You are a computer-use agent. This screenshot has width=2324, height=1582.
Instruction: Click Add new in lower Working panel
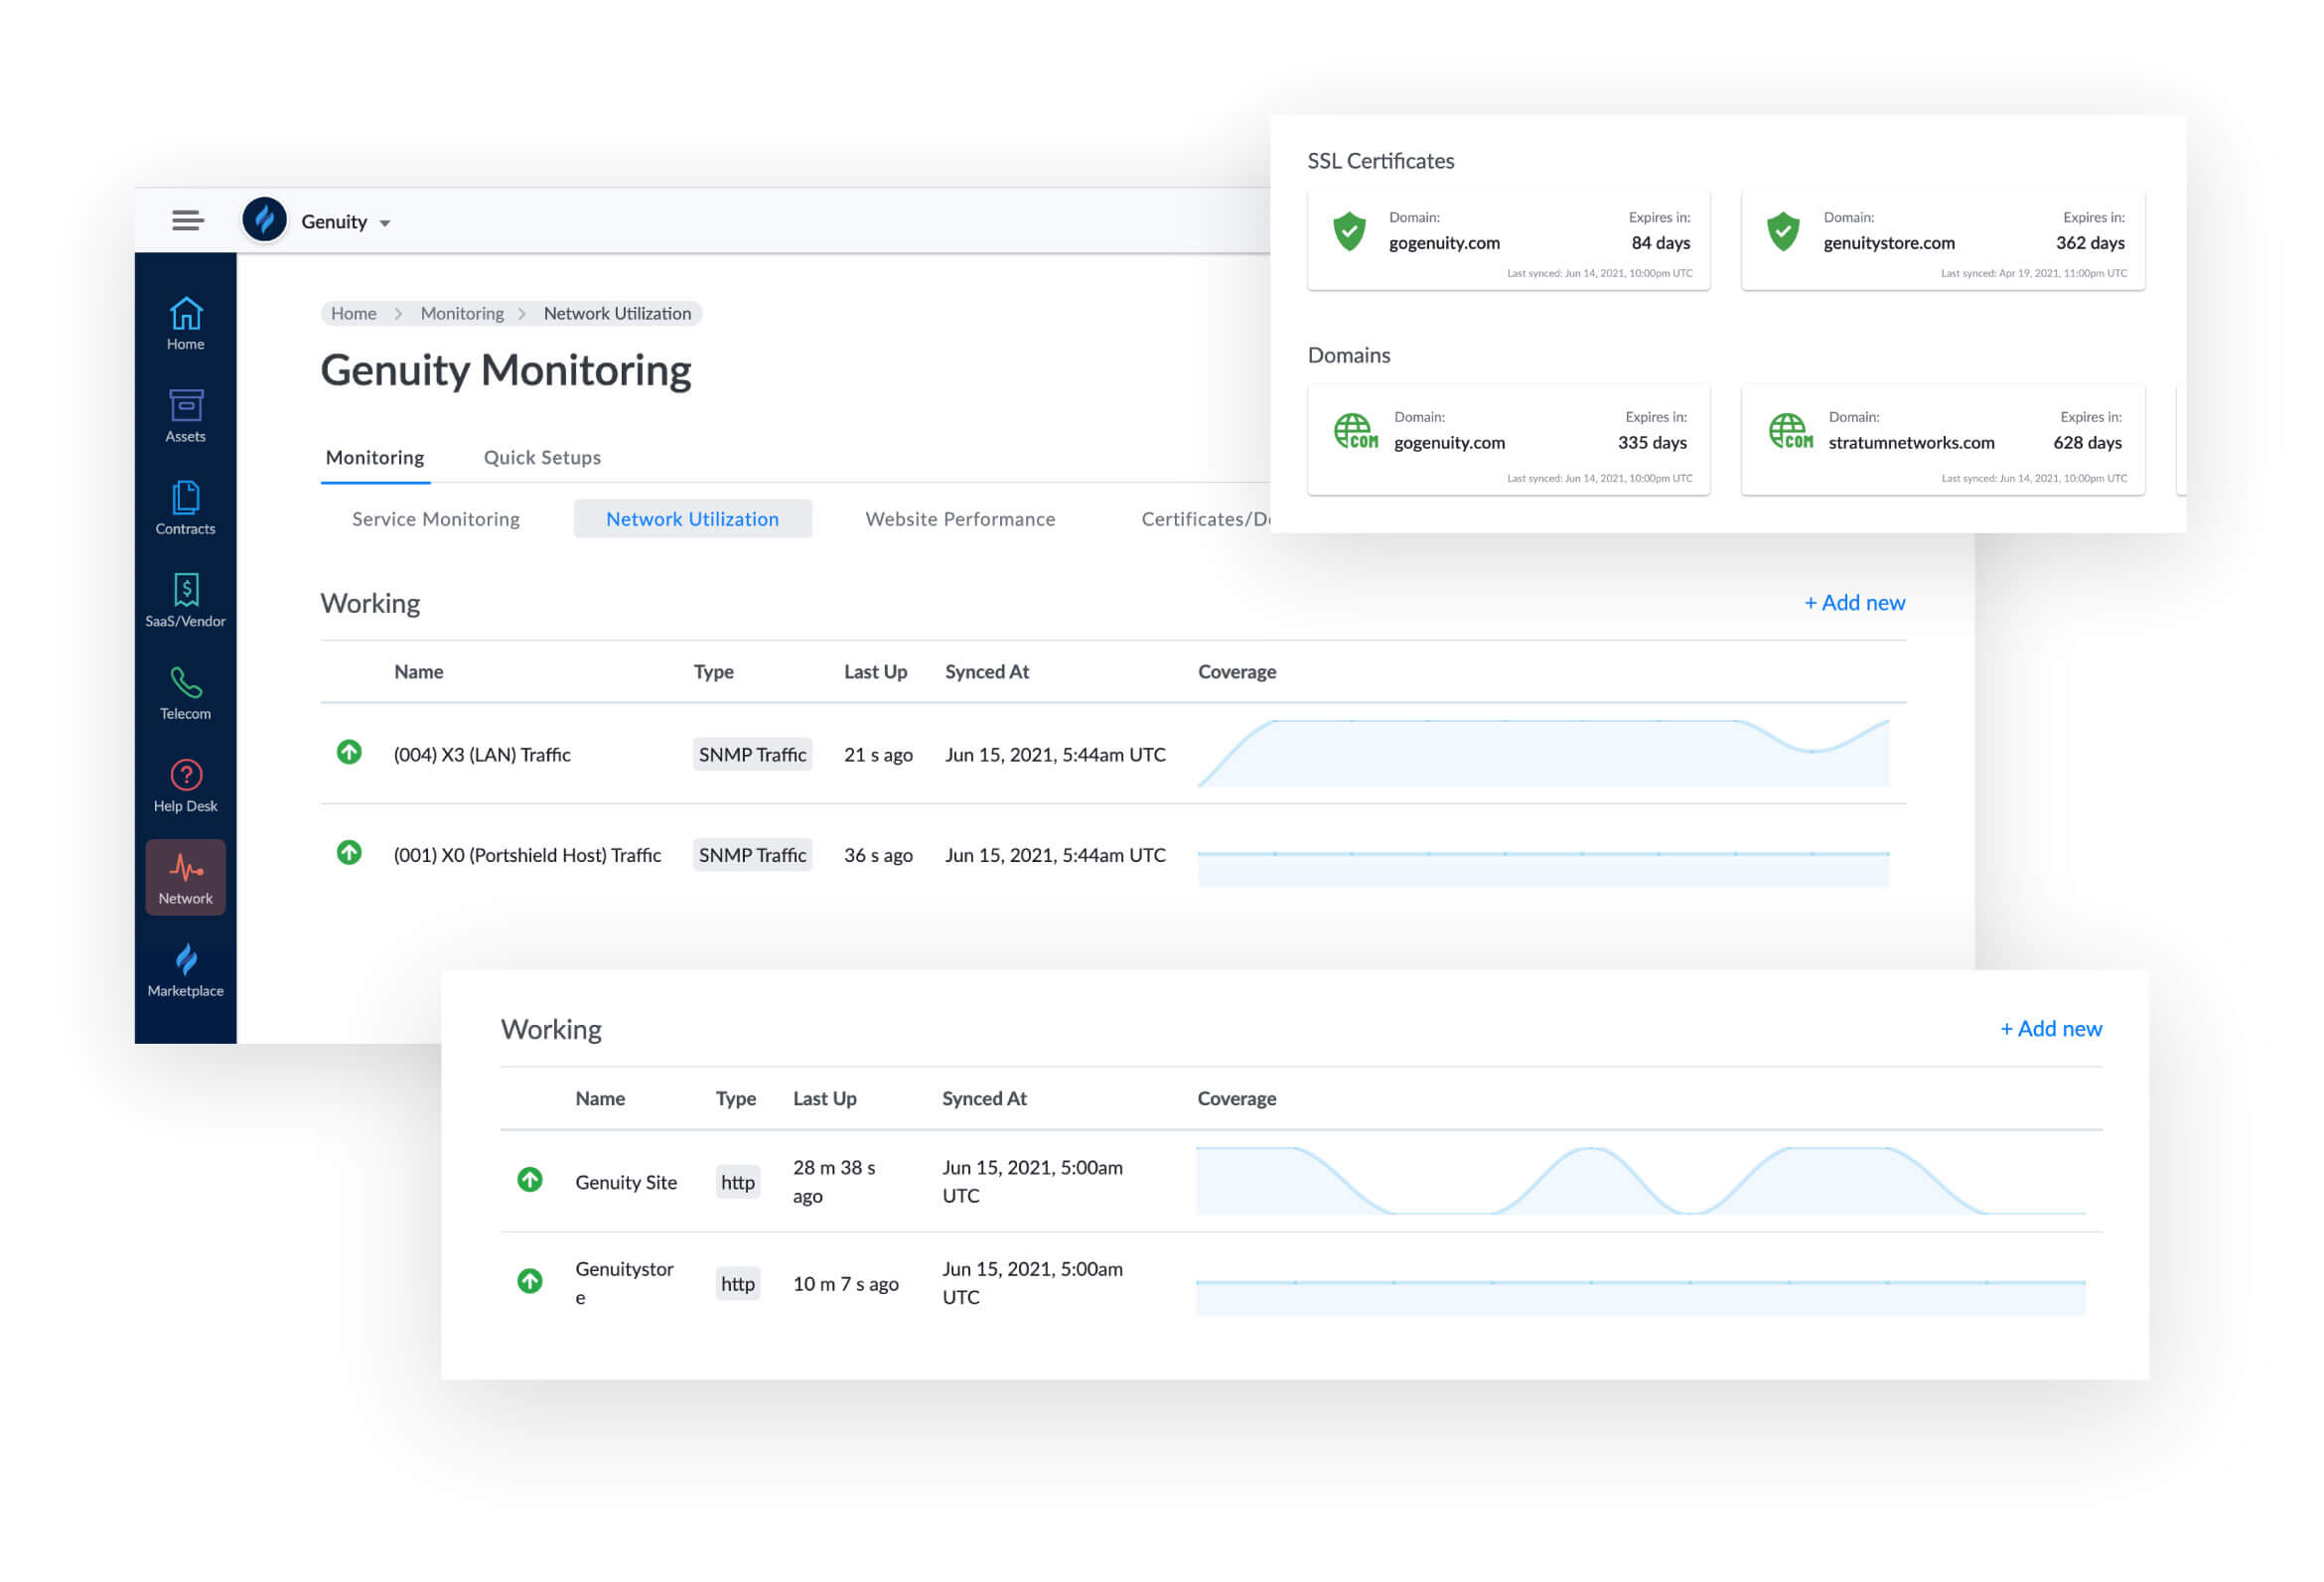[x=2051, y=1029]
